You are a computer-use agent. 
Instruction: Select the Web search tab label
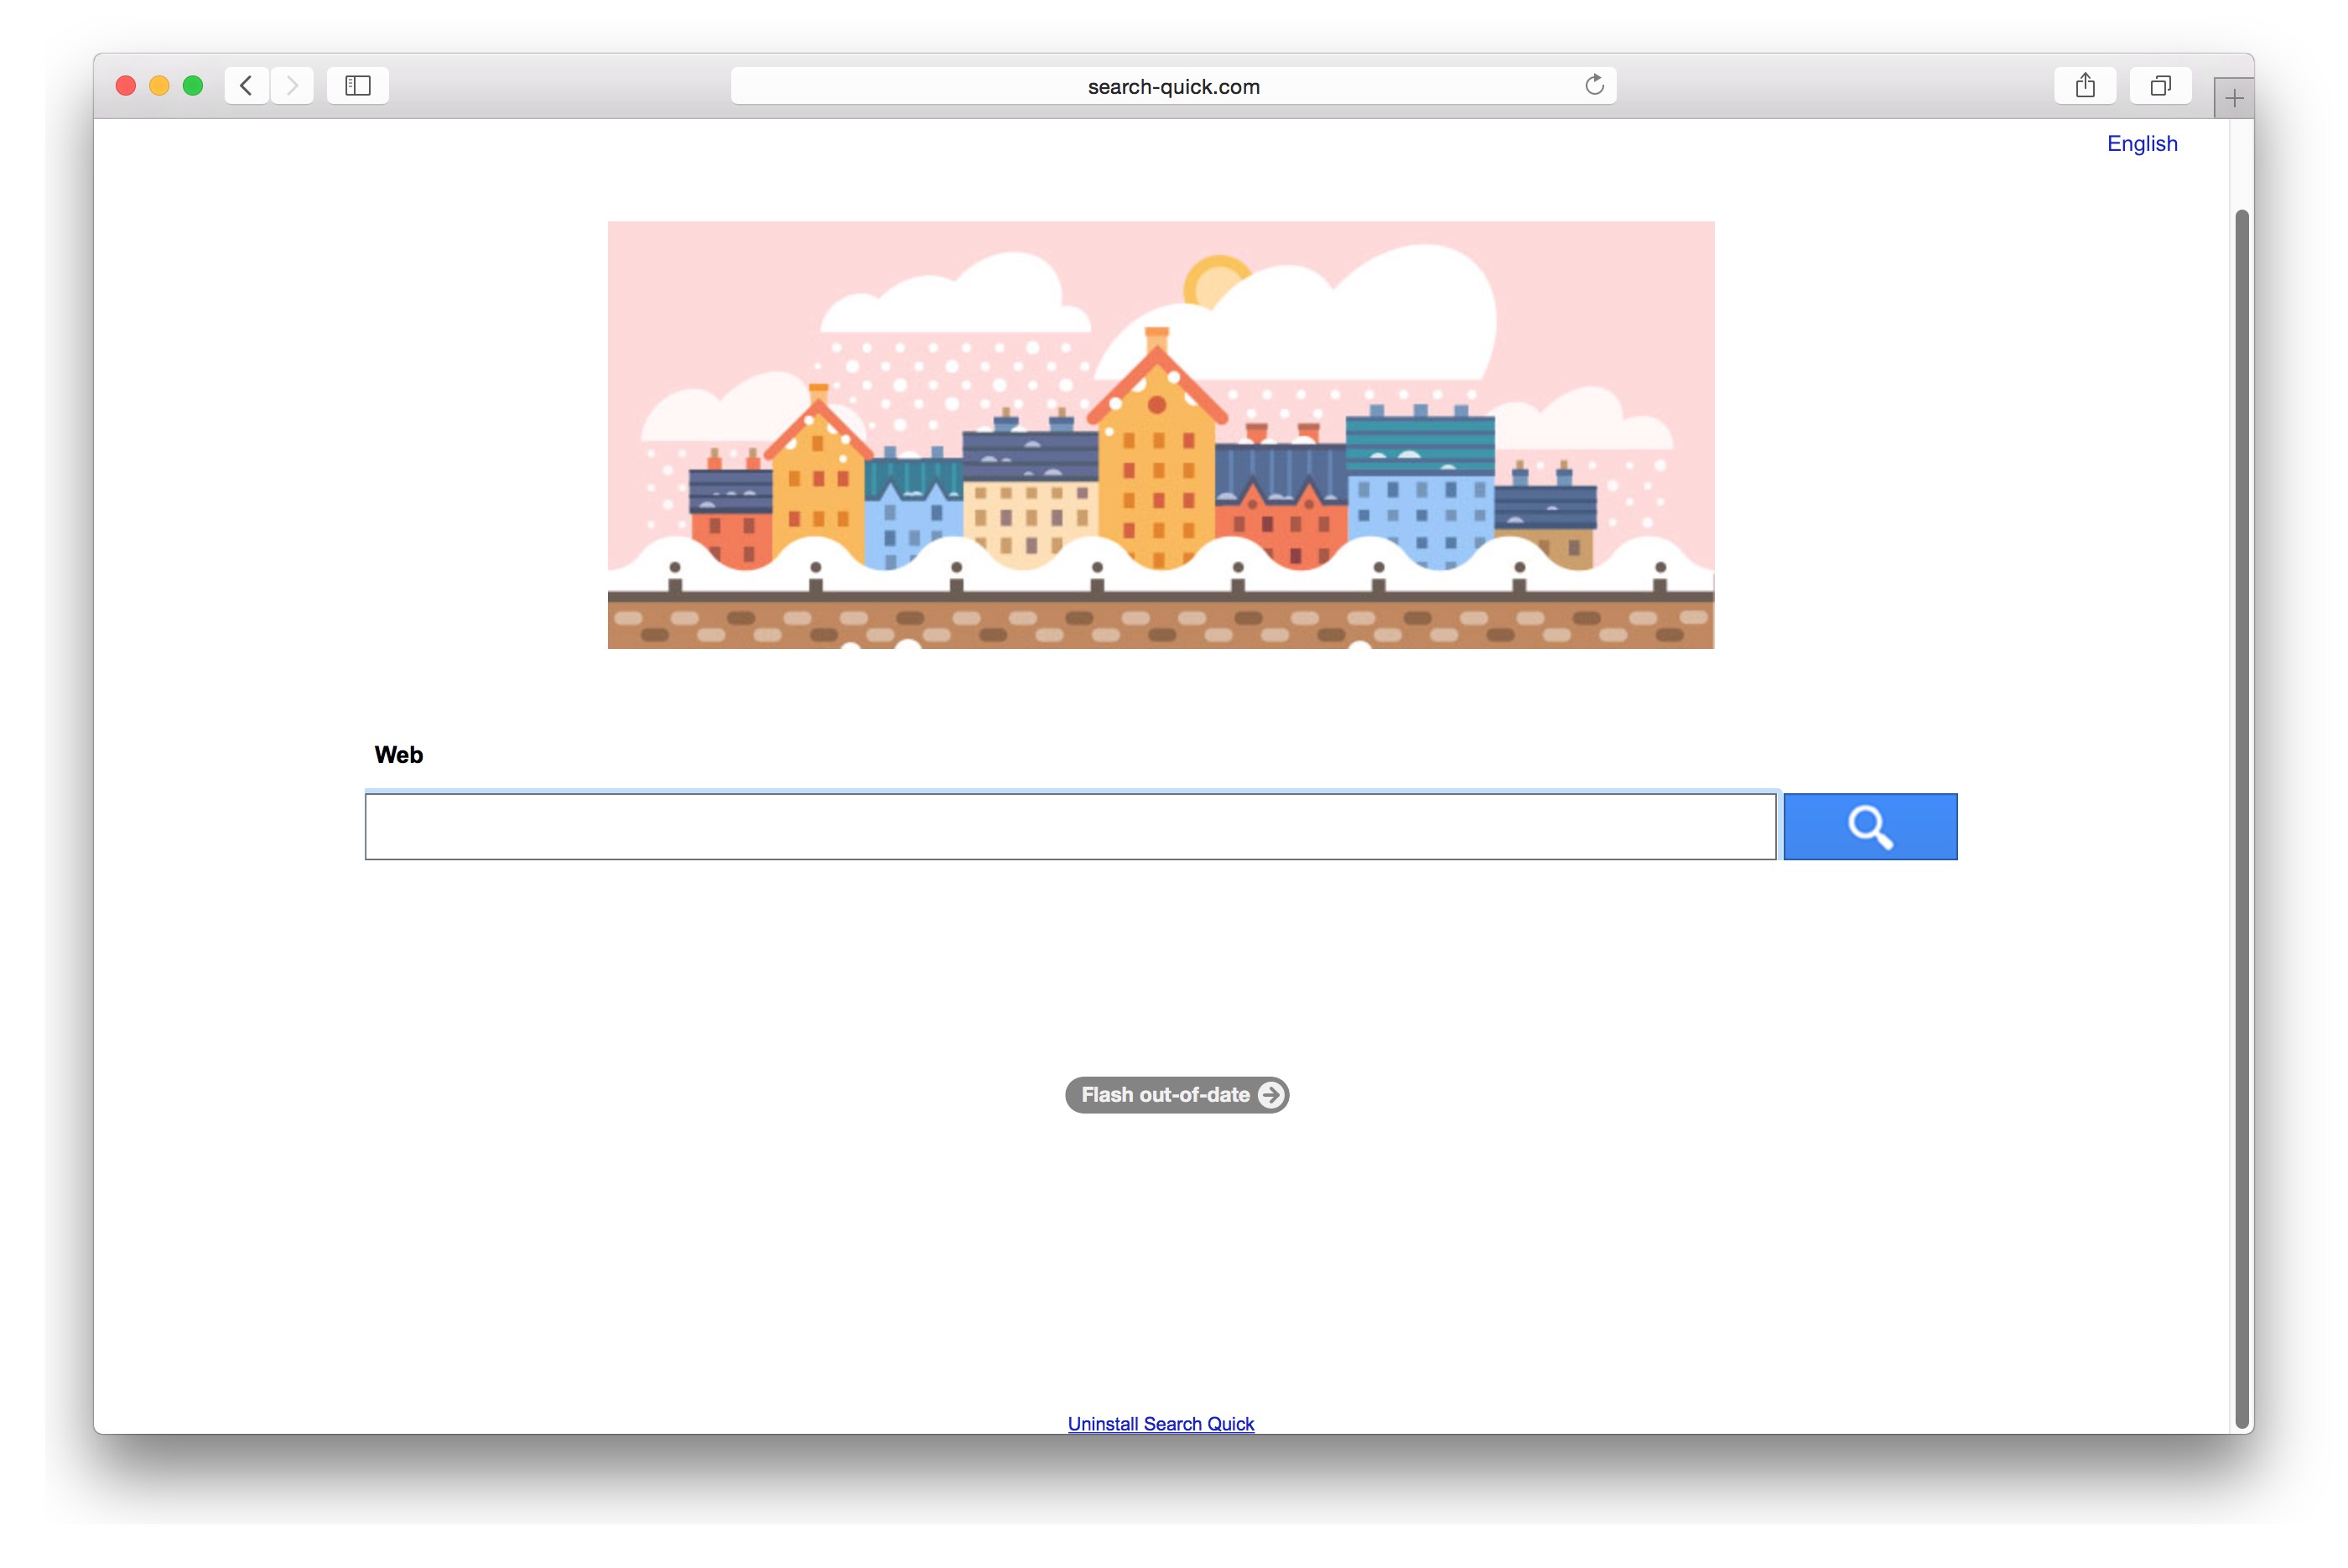click(398, 755)
